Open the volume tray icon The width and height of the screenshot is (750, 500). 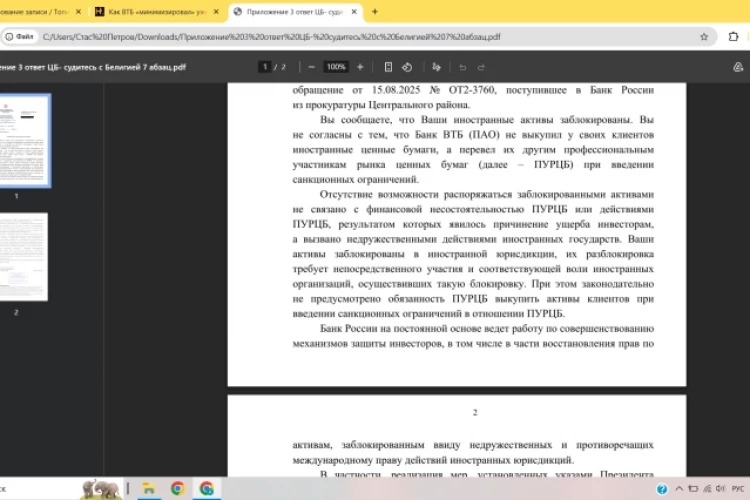720,489
